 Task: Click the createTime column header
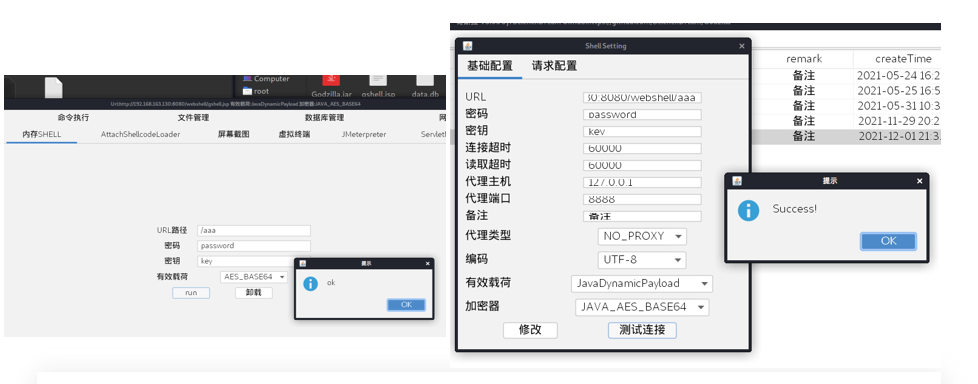(898, 59)
